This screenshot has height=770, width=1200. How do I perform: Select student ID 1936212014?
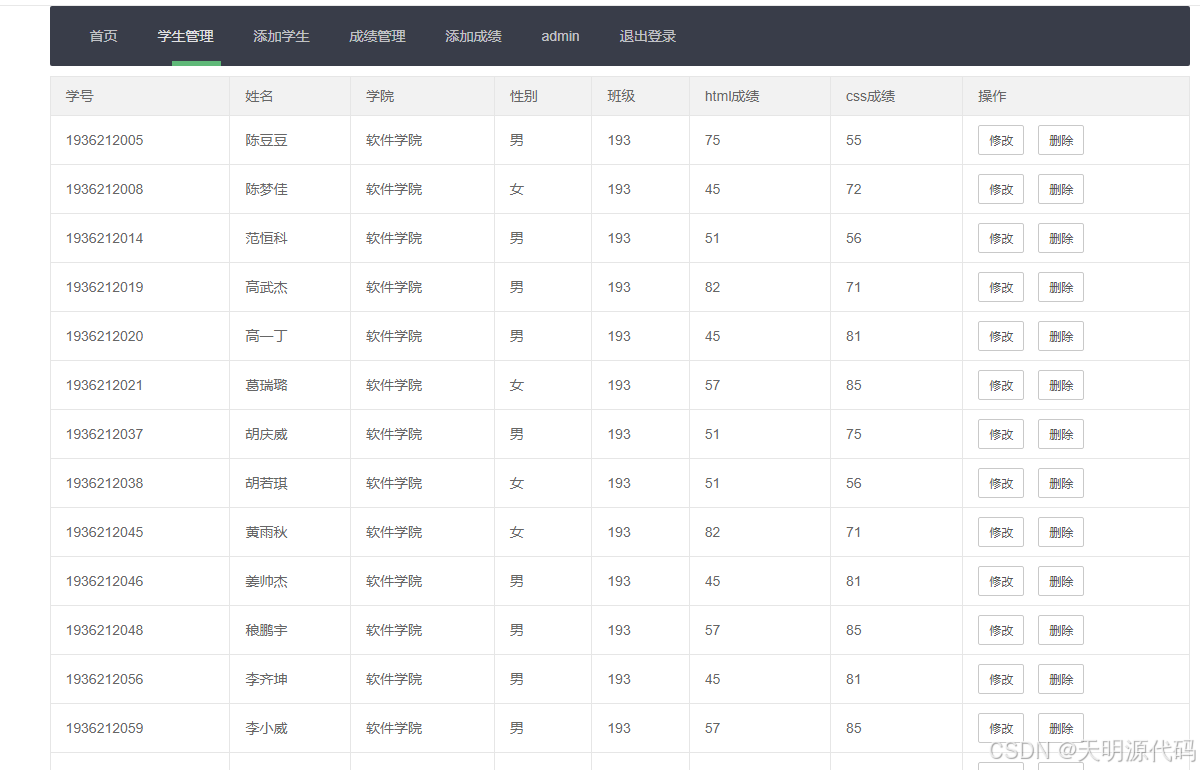(105, 238)
